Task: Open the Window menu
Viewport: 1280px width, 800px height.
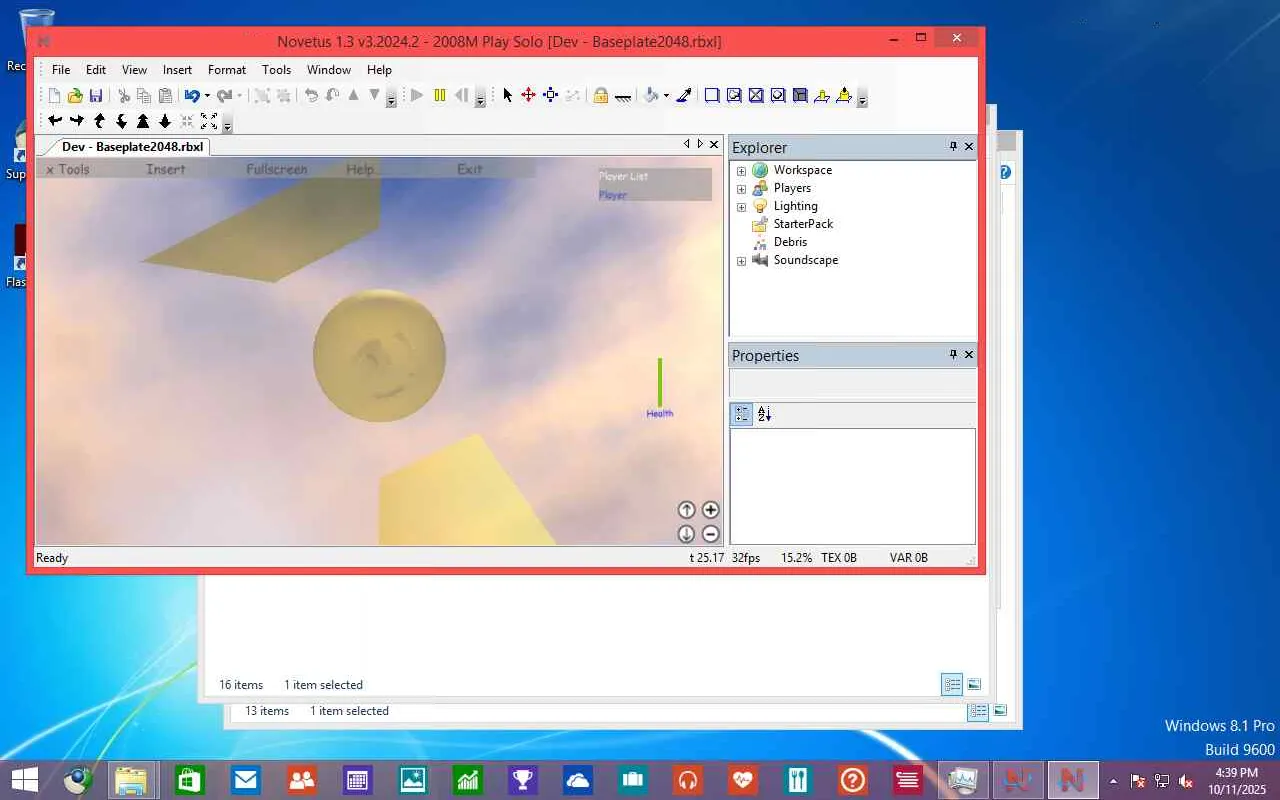Action: tap(329, 70)
